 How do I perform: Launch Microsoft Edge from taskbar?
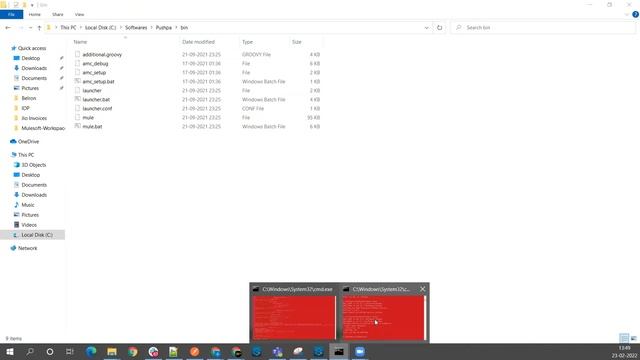pyautogui.click(x=91, y=351)
